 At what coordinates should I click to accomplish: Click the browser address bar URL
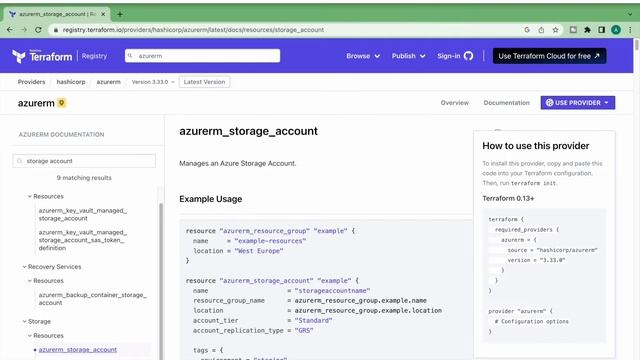click(193, 30)
